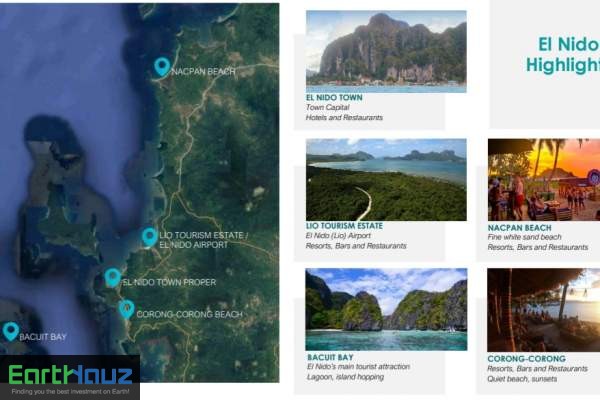Click the CORONG-CORONG caption heading

[527, 359]
